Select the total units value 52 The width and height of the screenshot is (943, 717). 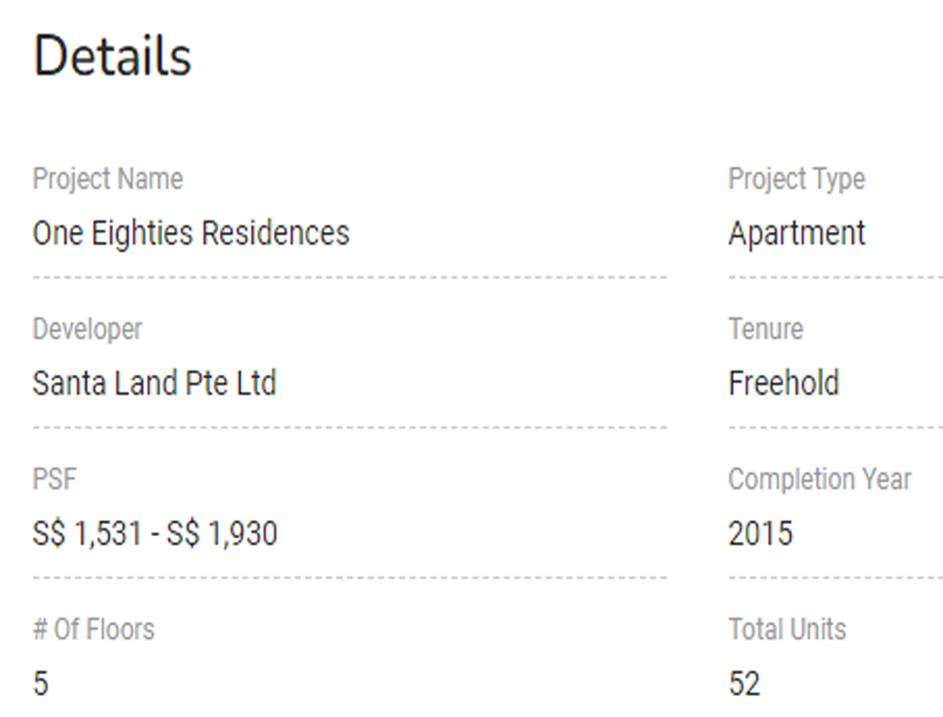(744, 684)
